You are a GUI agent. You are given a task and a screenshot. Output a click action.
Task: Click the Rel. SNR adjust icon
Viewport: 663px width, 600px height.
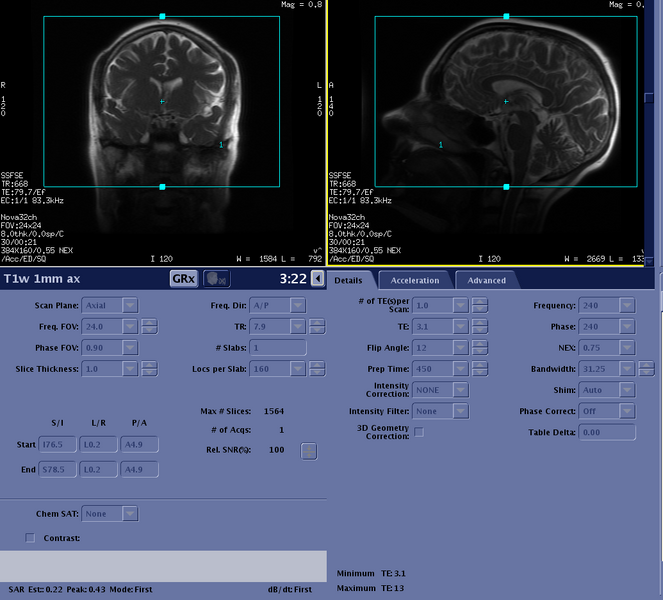click(309, 451)
